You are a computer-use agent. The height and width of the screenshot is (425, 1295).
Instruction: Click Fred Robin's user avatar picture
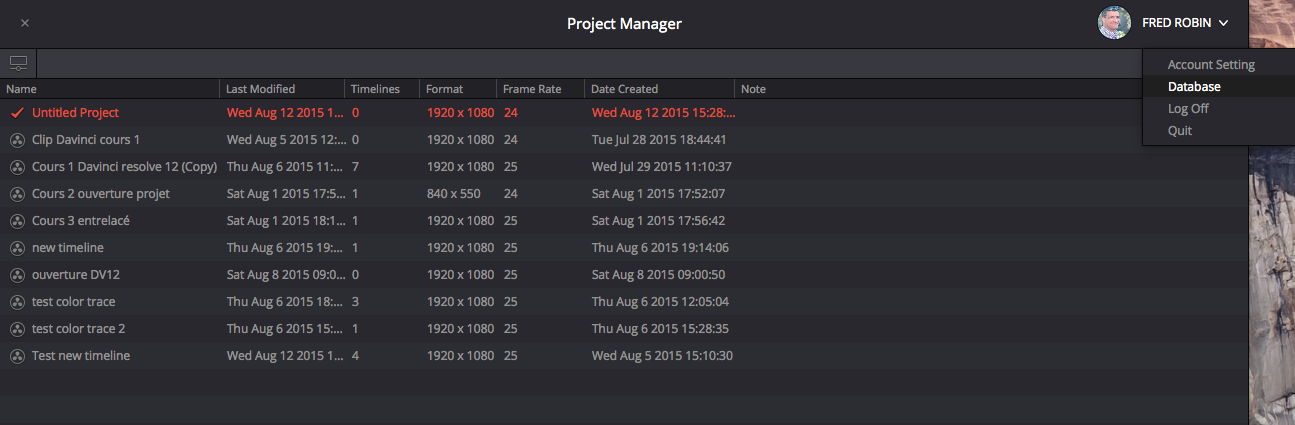tap(1114, 23)
